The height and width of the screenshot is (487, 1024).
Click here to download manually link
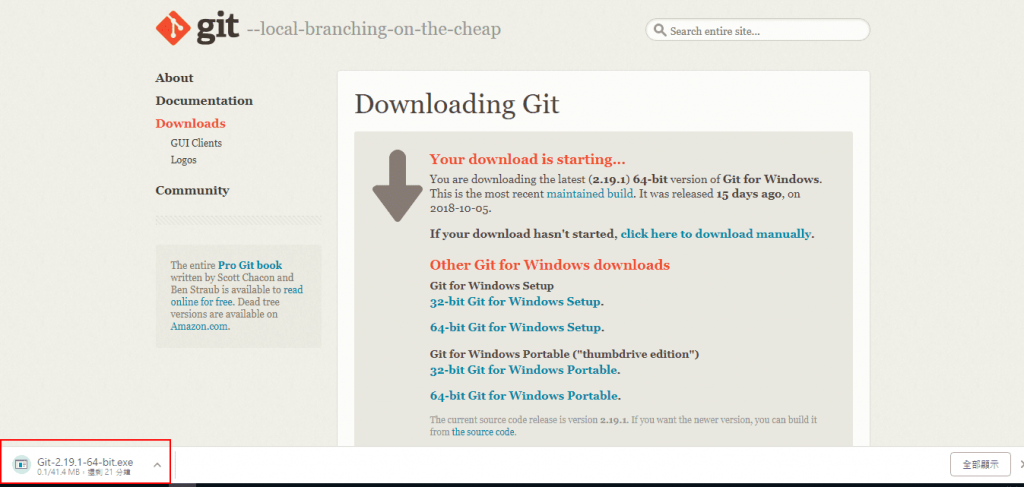[716, 234]
